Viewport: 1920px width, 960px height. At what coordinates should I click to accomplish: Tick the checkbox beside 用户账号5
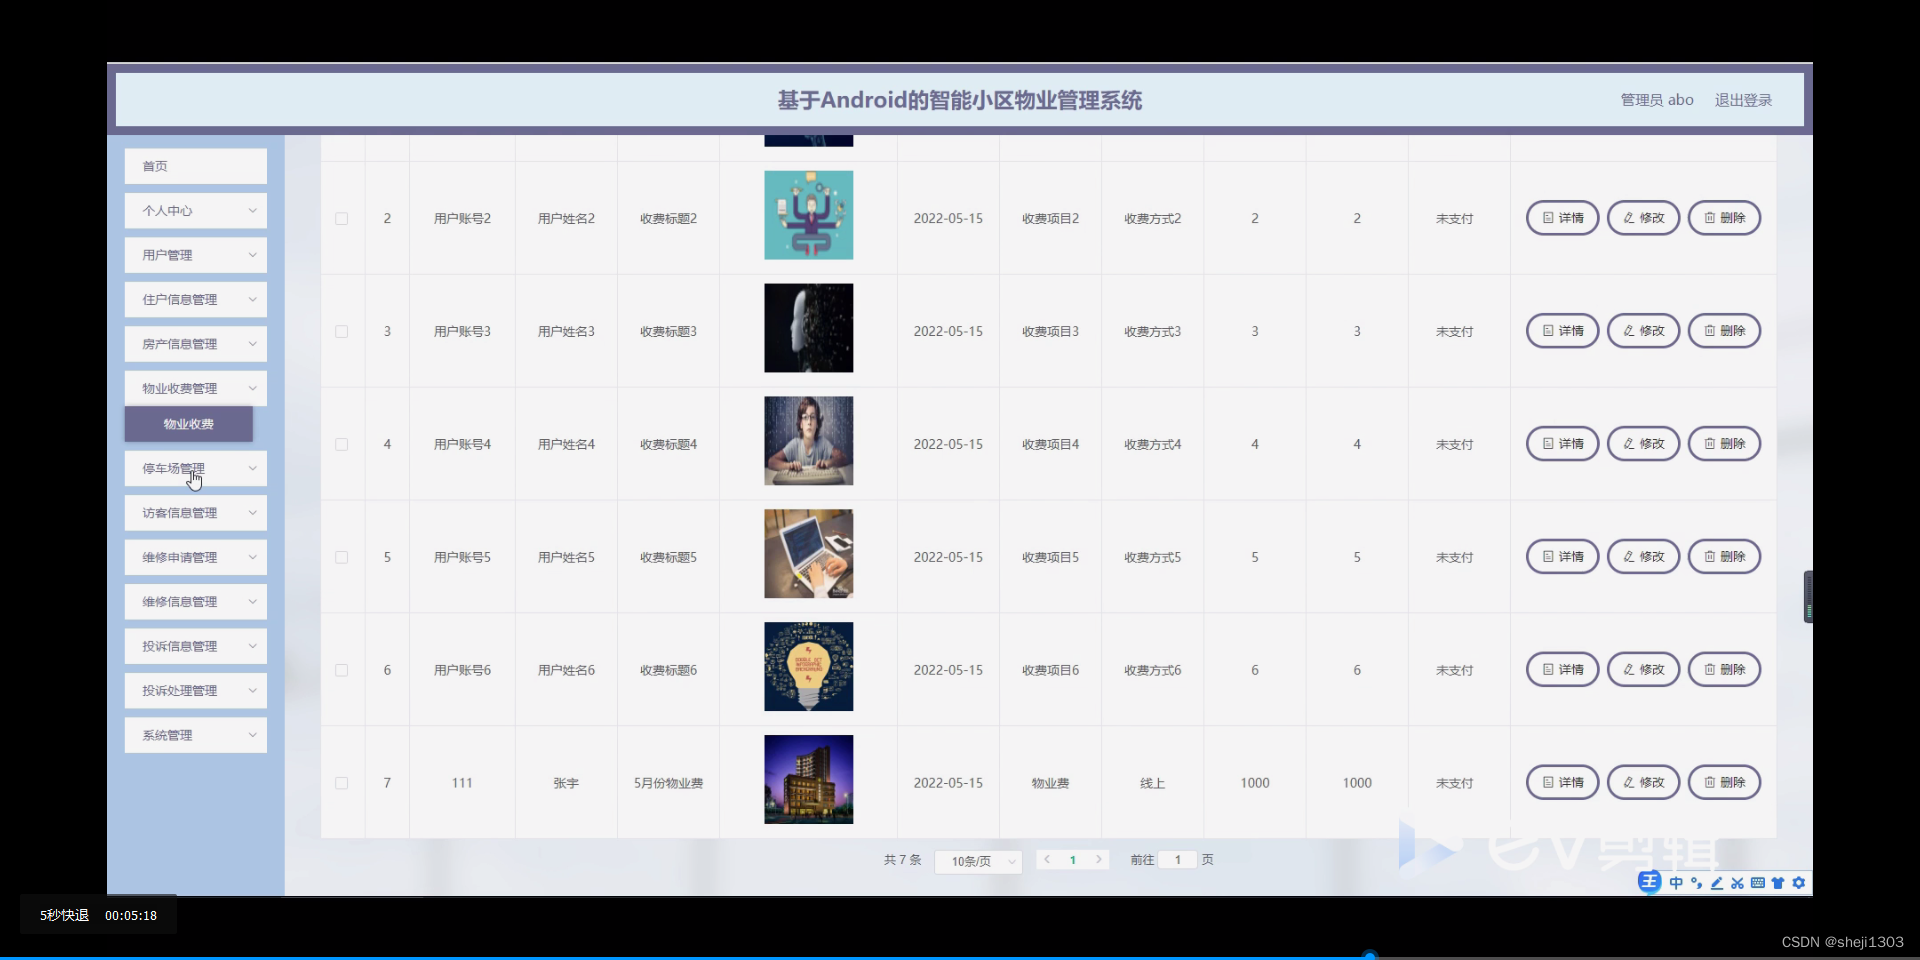coord(341,557)
